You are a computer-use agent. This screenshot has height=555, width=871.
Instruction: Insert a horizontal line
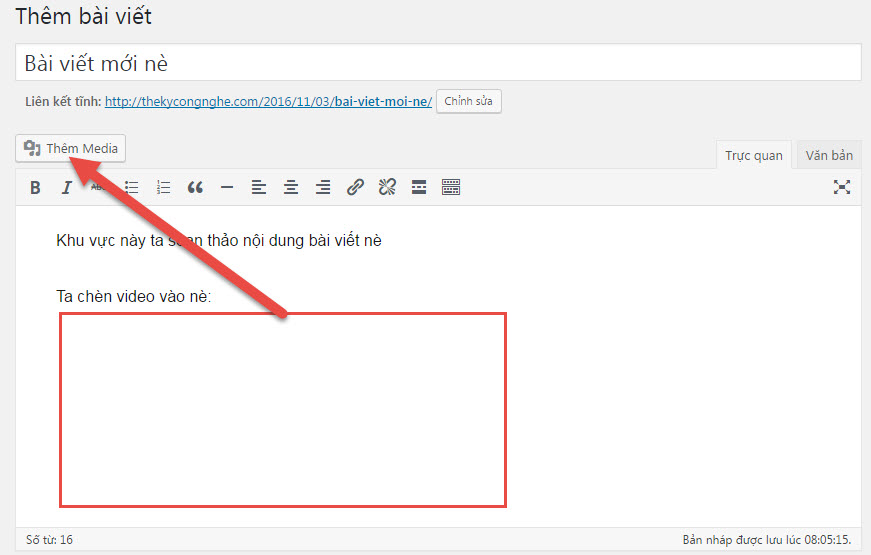coord(227,187)
